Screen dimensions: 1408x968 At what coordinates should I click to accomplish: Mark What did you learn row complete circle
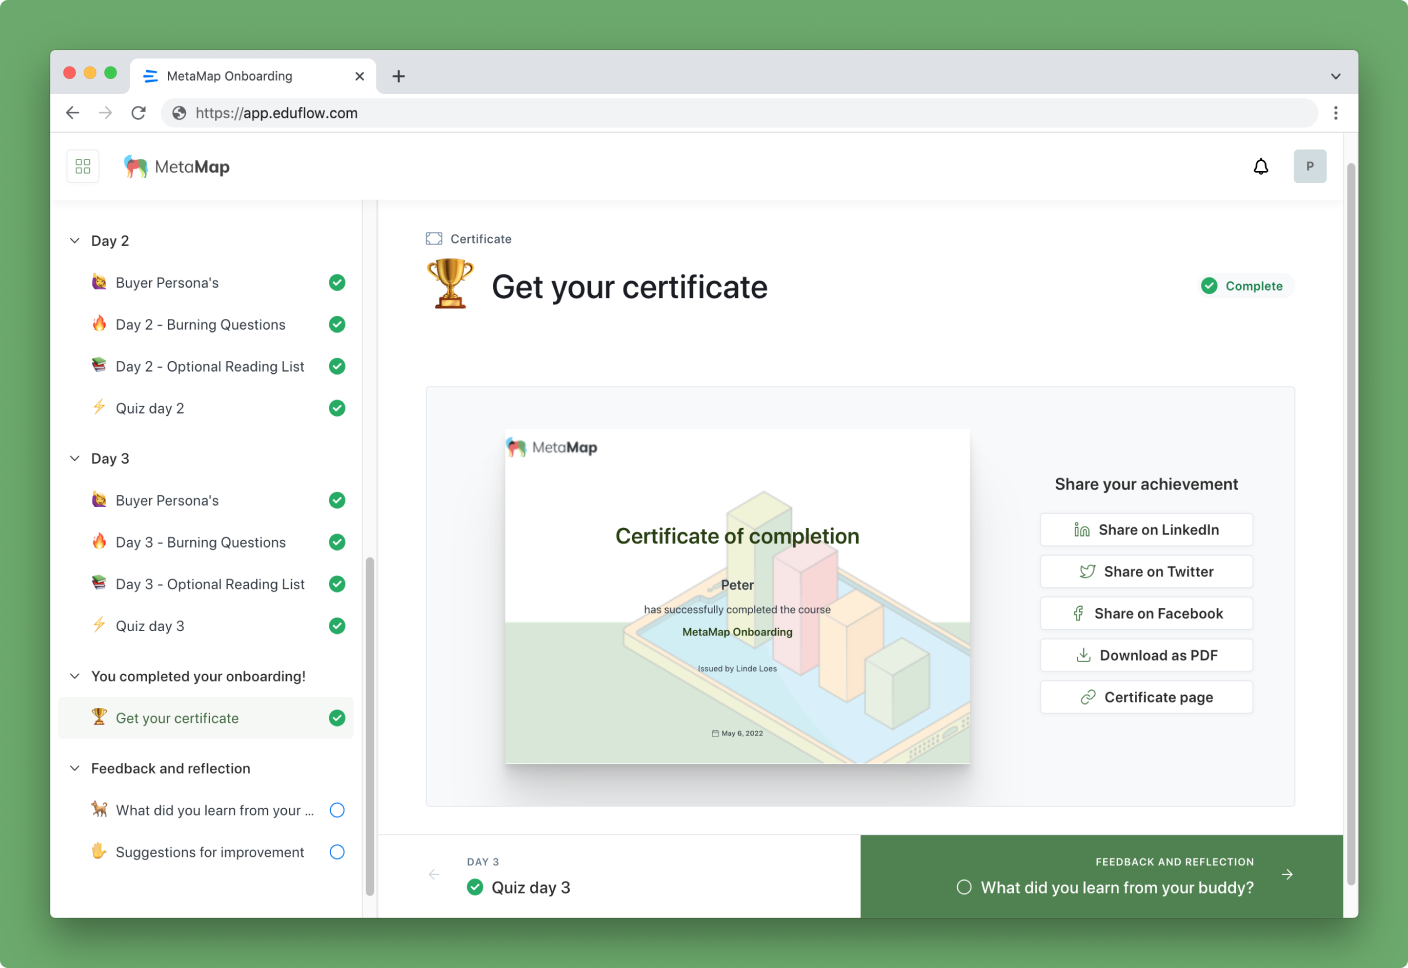coord(337,810)
